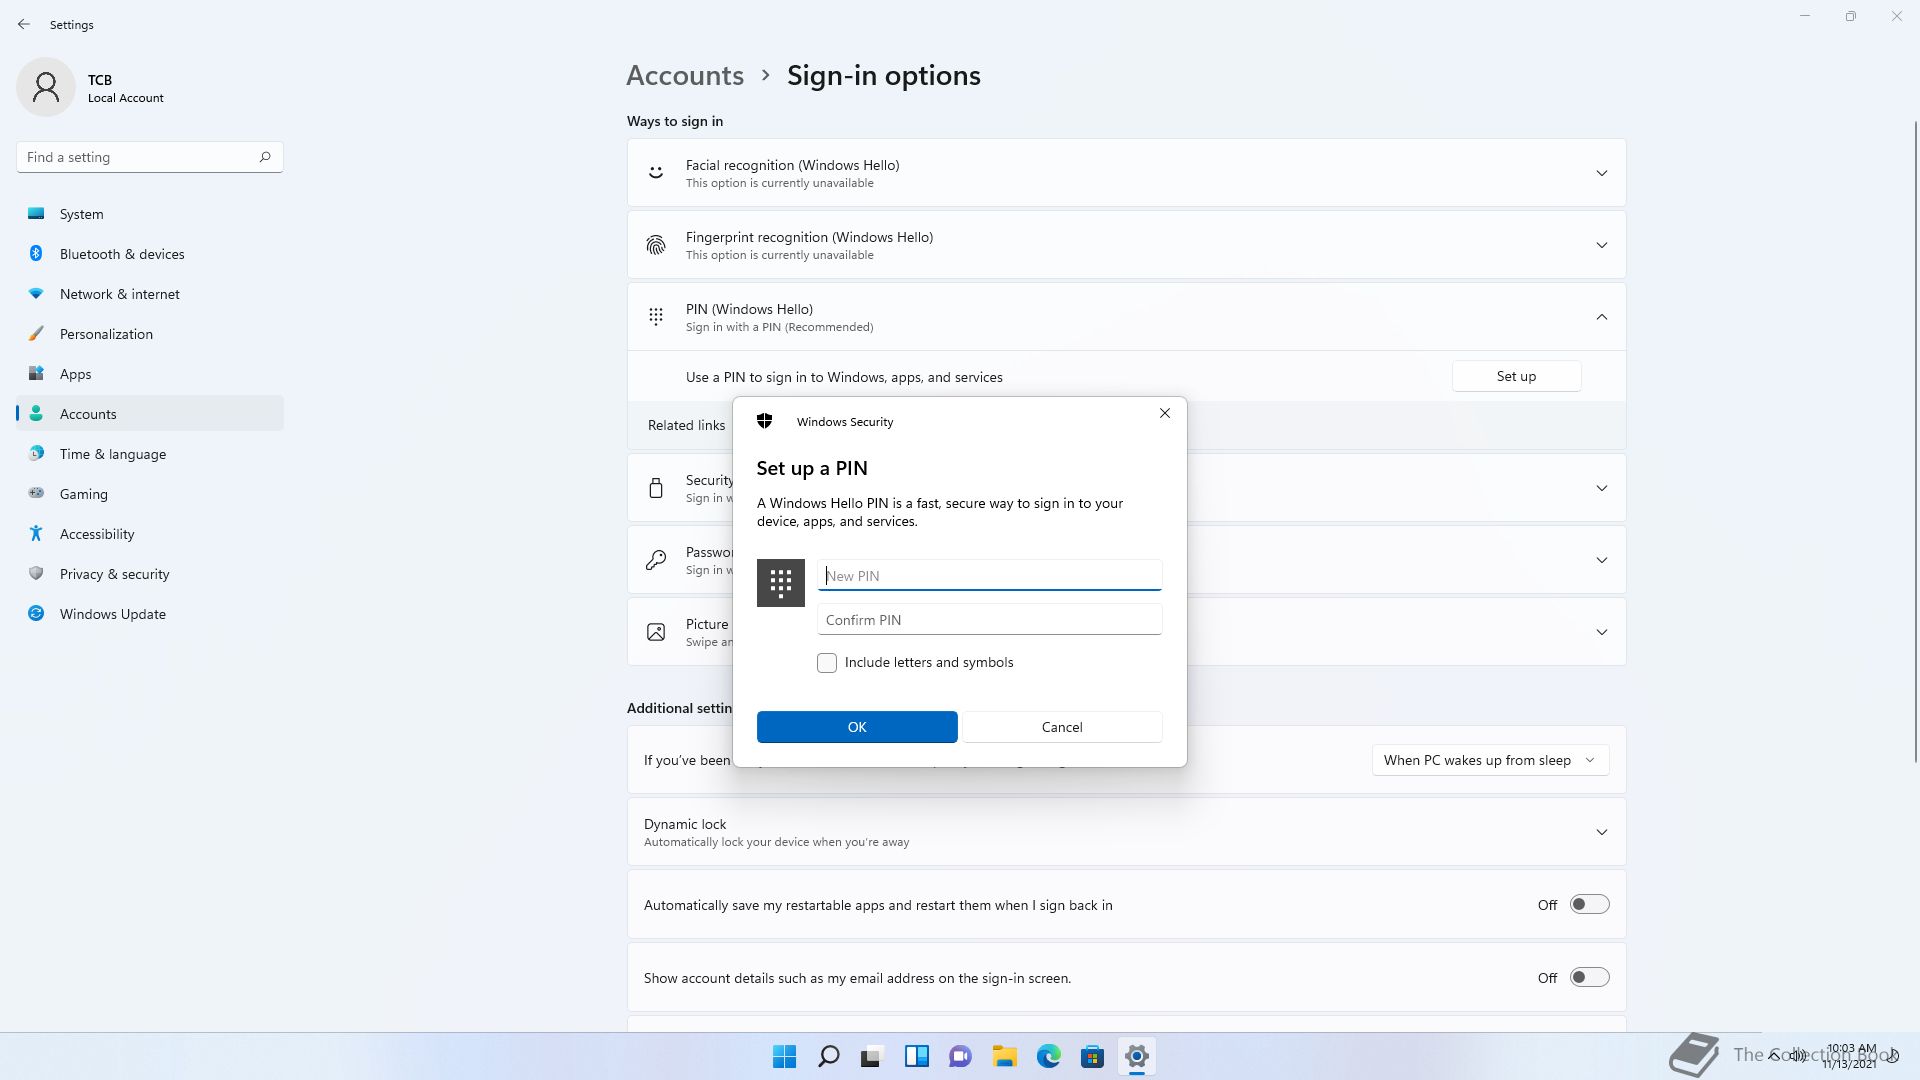Click the security key icon
This screenshot has height=1080, width=1920.
pos(656,487)
